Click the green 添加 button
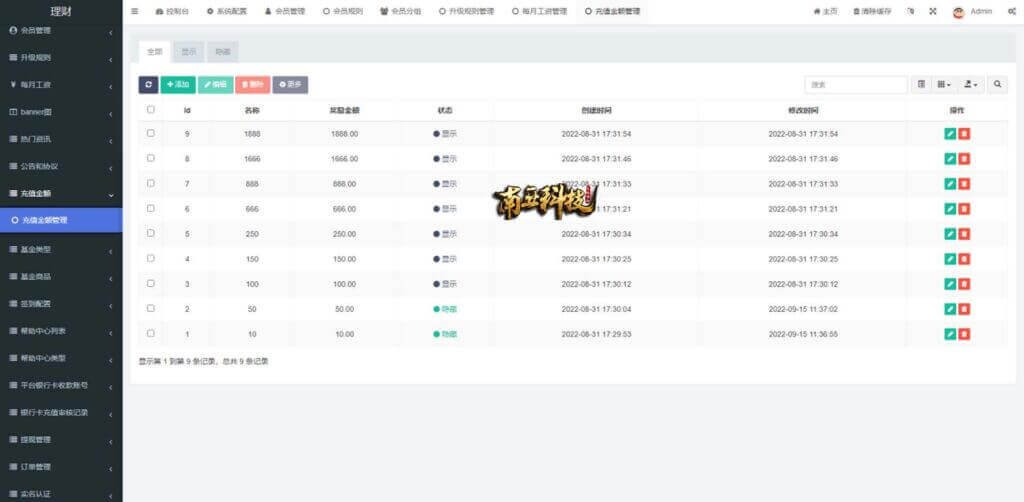 coord(178,85)
